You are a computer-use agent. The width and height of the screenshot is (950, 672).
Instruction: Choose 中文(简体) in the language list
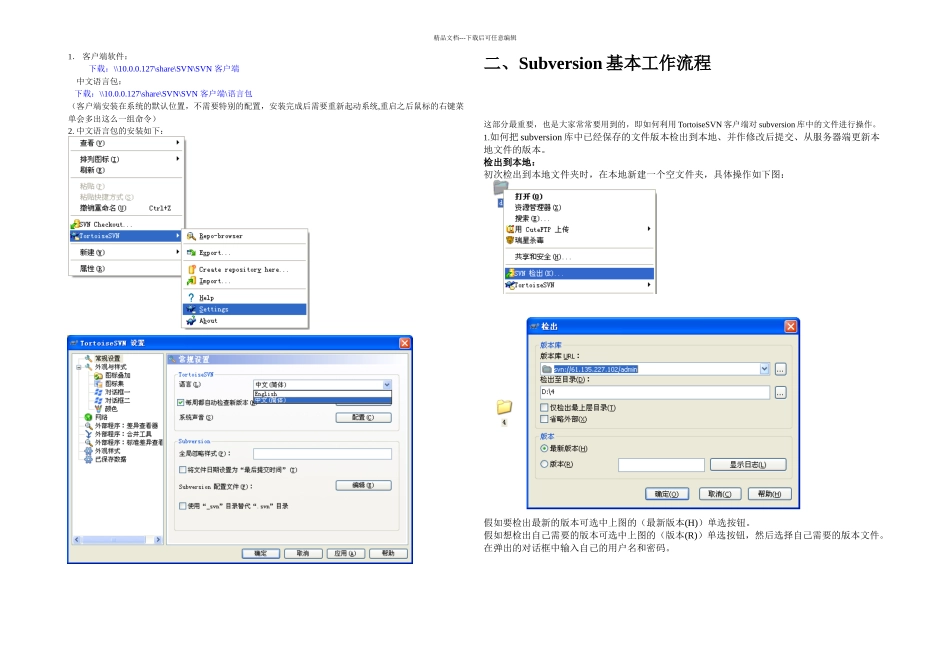click(x=322, y=400)
